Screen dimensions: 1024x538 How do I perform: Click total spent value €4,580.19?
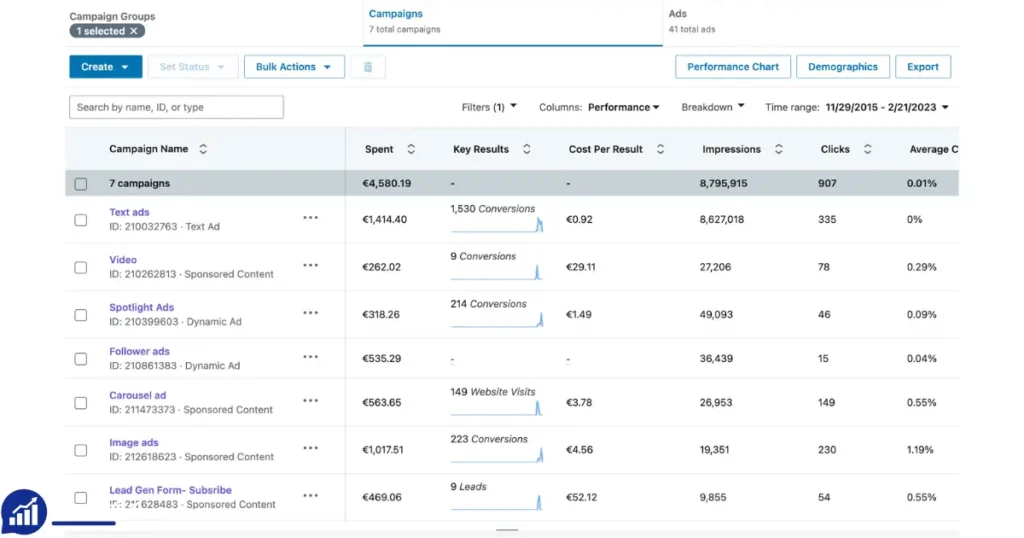point(387,183)
